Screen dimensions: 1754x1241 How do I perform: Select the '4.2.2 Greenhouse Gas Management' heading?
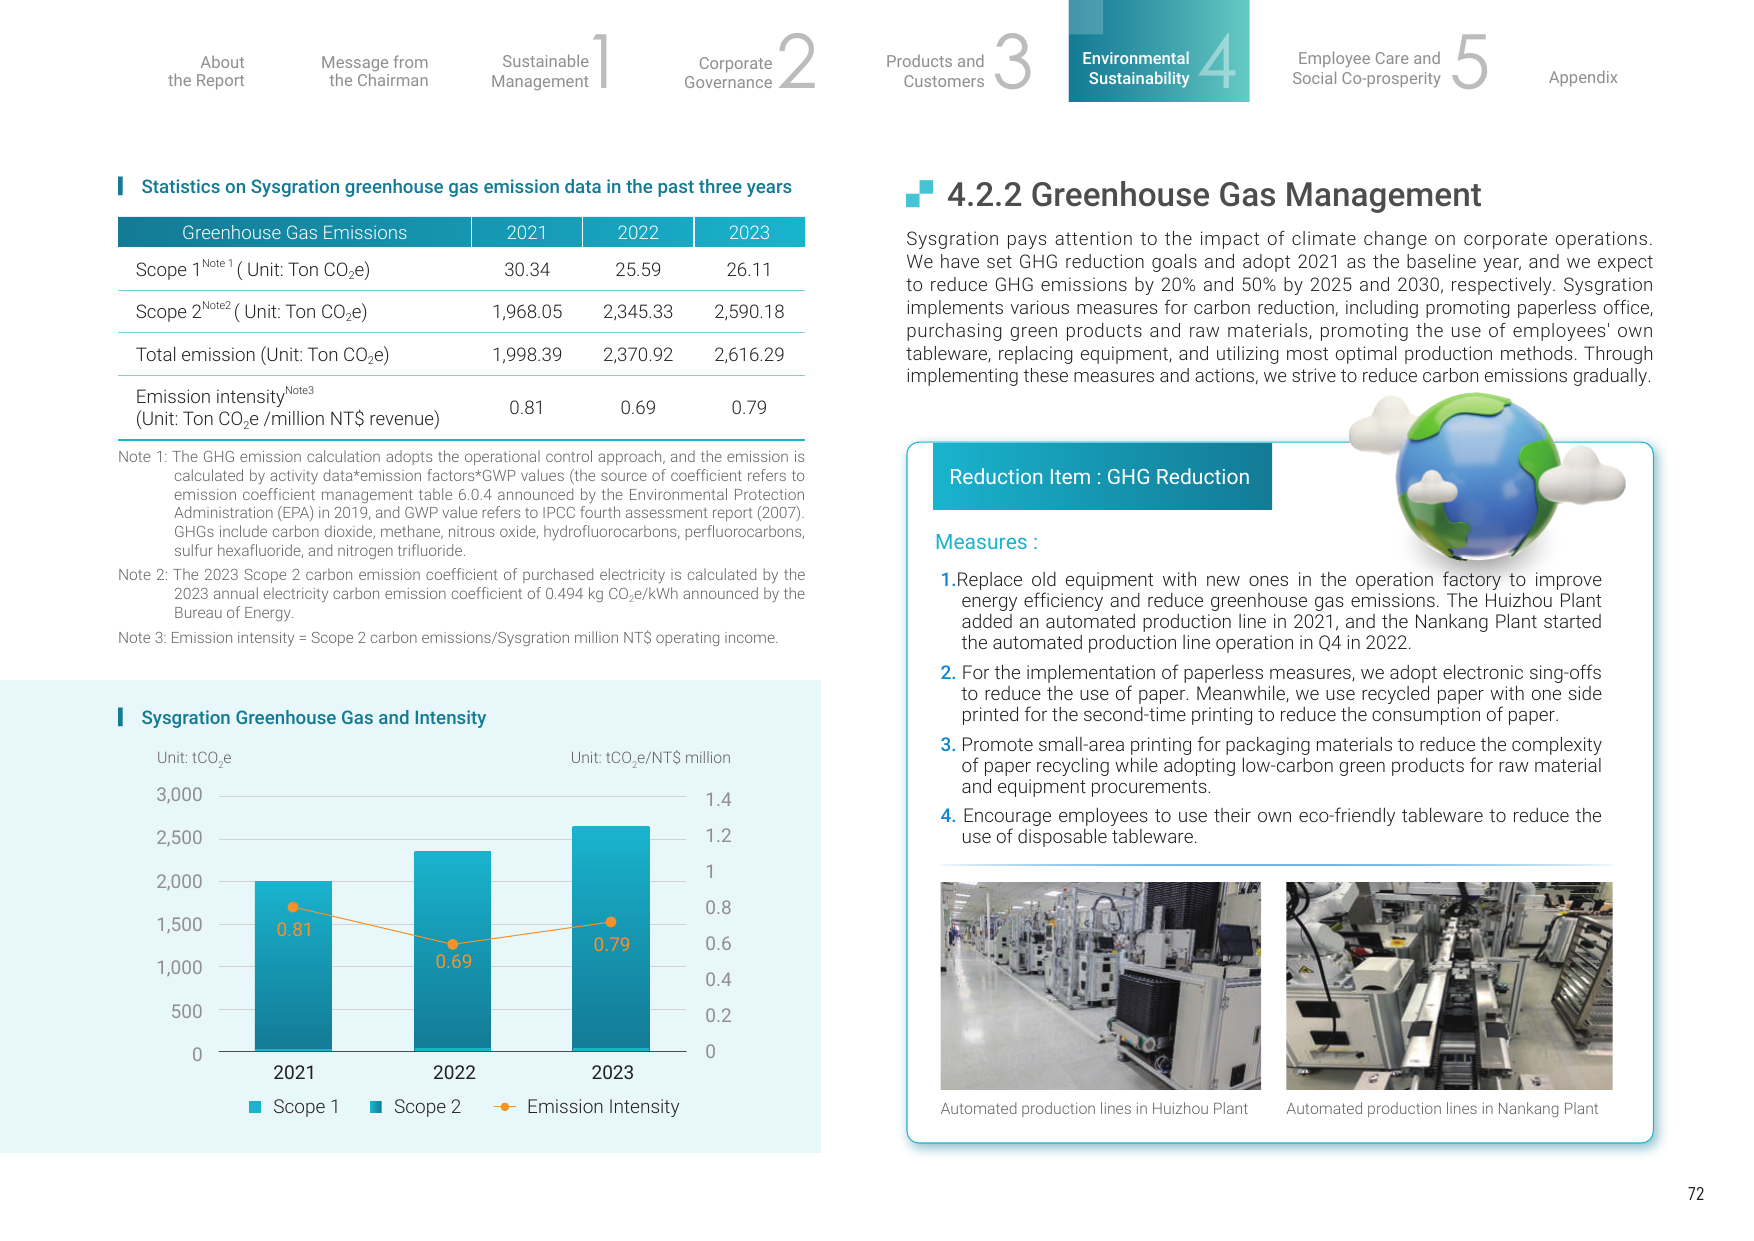(1213, 195)
